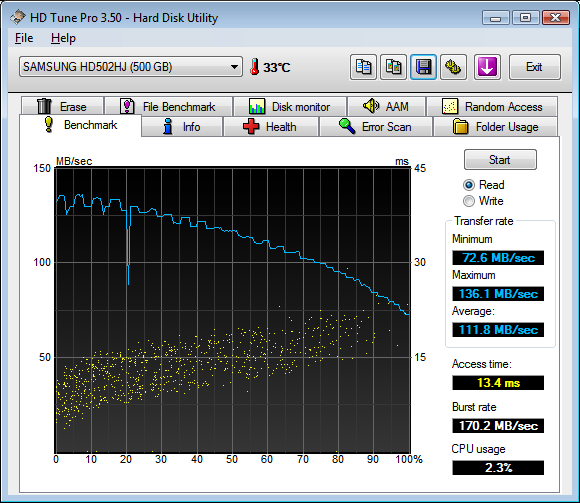Image resolution: width=580 pixels, height=503 pixels.
Task: Click the thermometer temperature indicator
Action: (x=270, y=67)
